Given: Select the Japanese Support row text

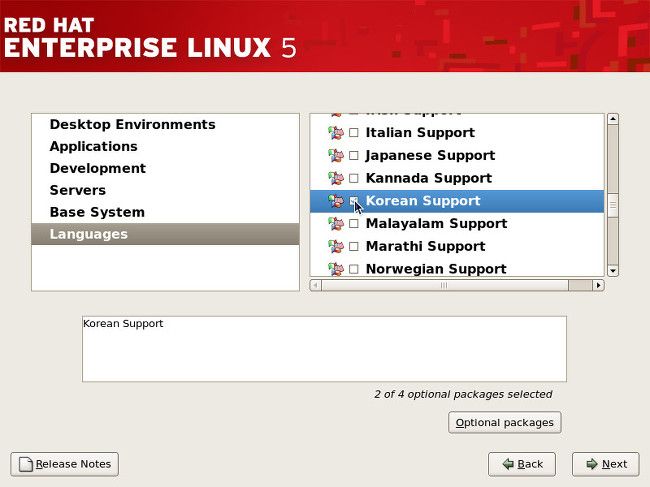Looking at the screenshot, I should (x=430, y=155).
